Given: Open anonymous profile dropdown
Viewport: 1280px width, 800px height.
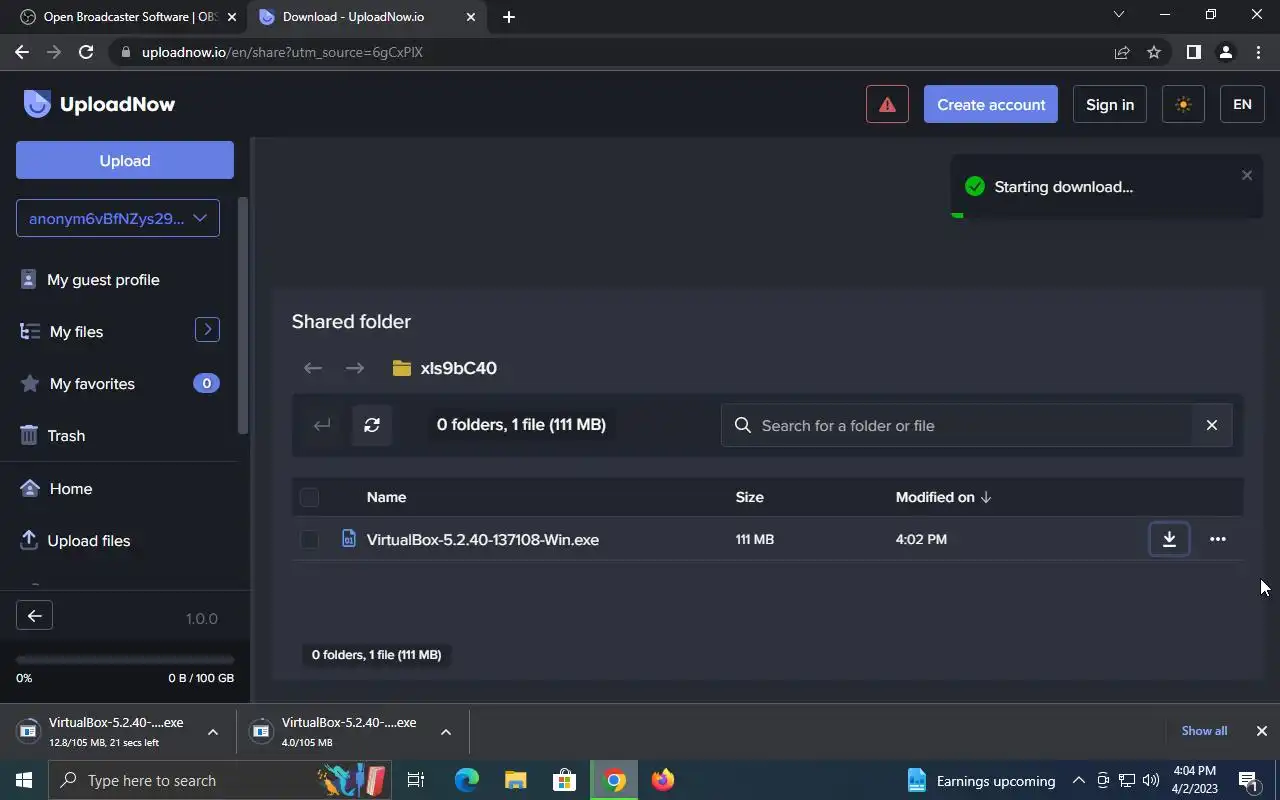Looking at the screenshot, I should point(118,218).
